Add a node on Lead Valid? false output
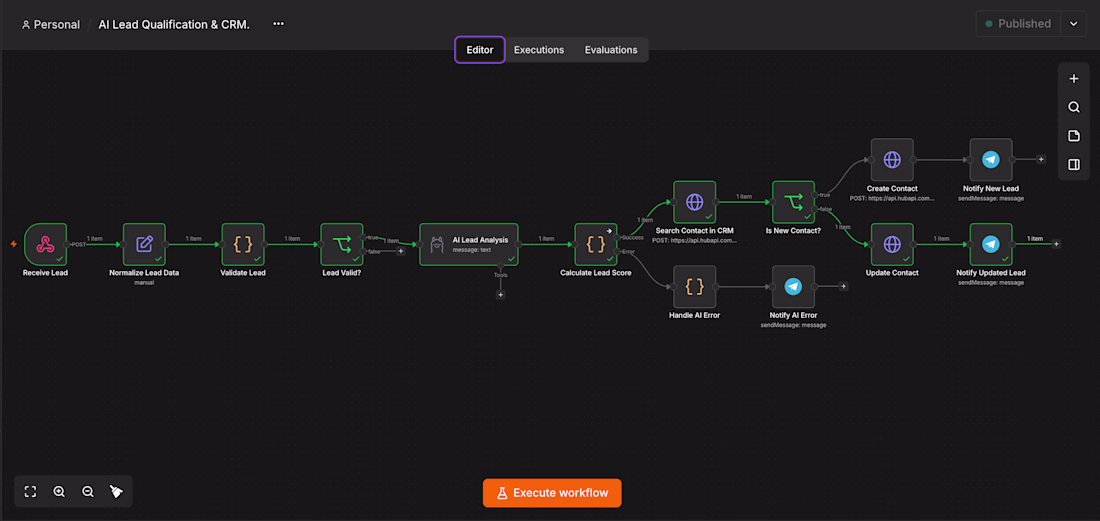 (x=401, y=251)
